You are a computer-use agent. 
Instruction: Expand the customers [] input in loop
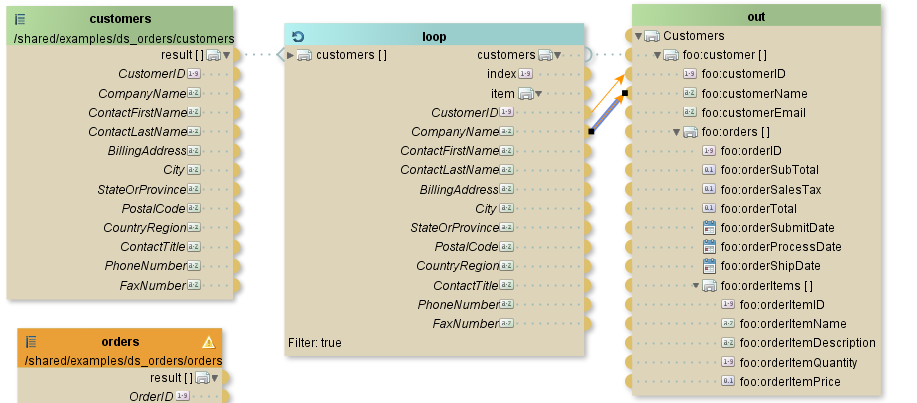[x=291, y=56]
